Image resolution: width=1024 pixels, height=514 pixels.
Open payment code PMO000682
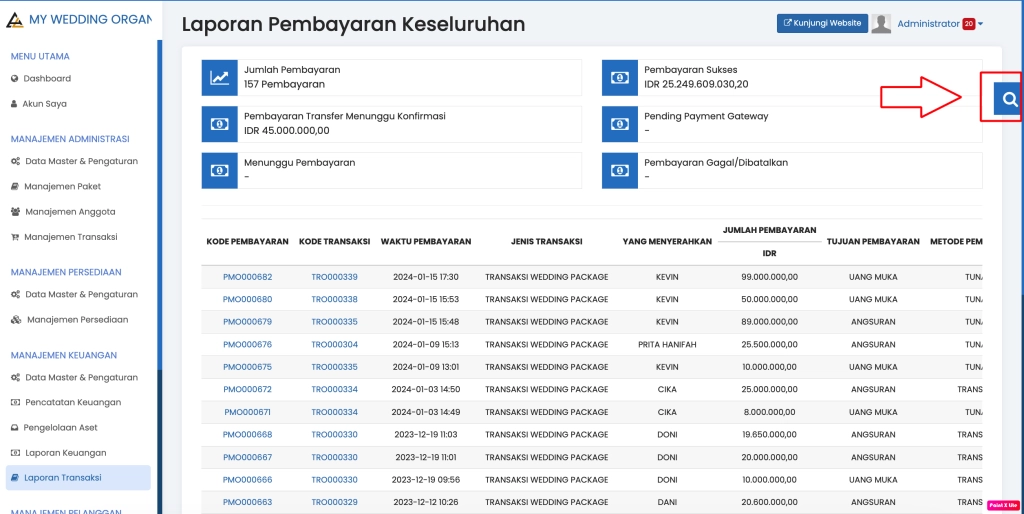[248, 277]
